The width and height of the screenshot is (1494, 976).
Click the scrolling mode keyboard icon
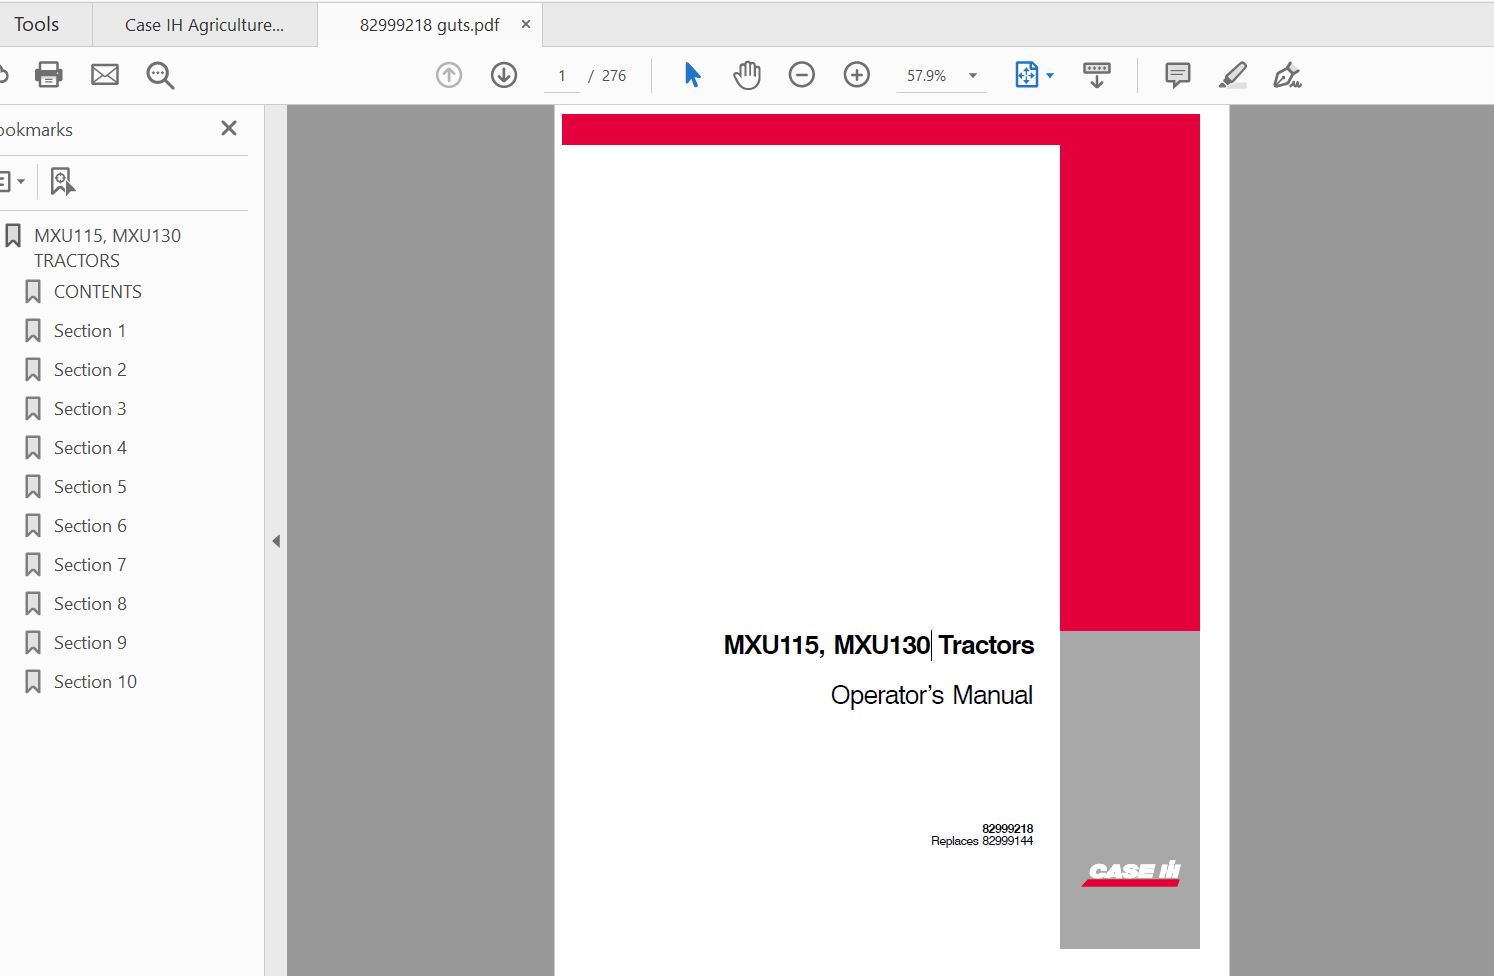[x=1097, y=75]
